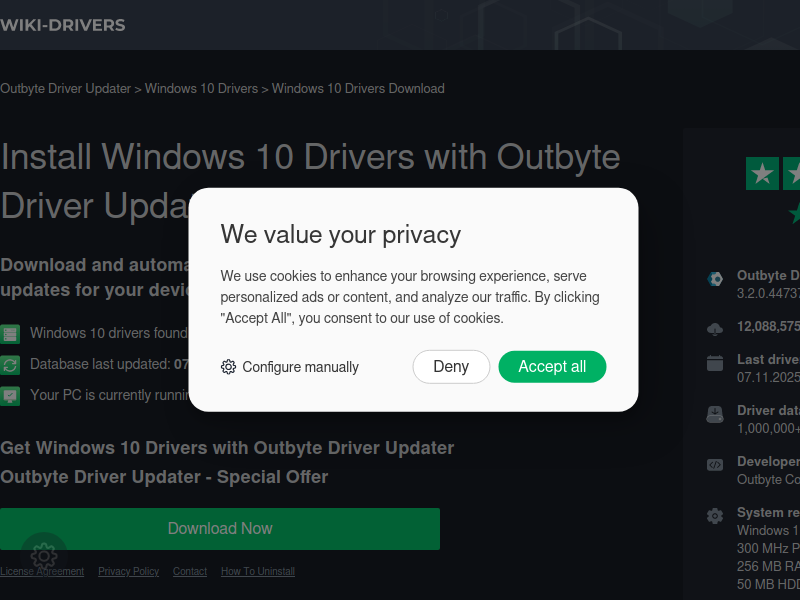Image resolution: width=800 pixels, height=600 pixels.
Task: Choose Configure manually for cookies
Action: (290, 367)
